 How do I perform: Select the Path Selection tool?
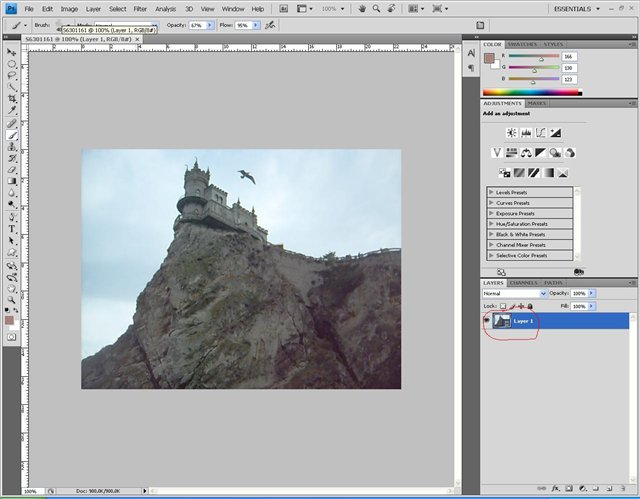click(11, 241)
